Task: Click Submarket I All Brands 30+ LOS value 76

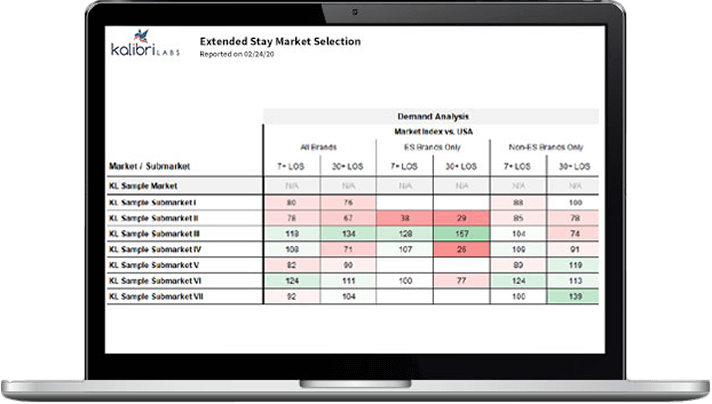Action: click(348, 202)
